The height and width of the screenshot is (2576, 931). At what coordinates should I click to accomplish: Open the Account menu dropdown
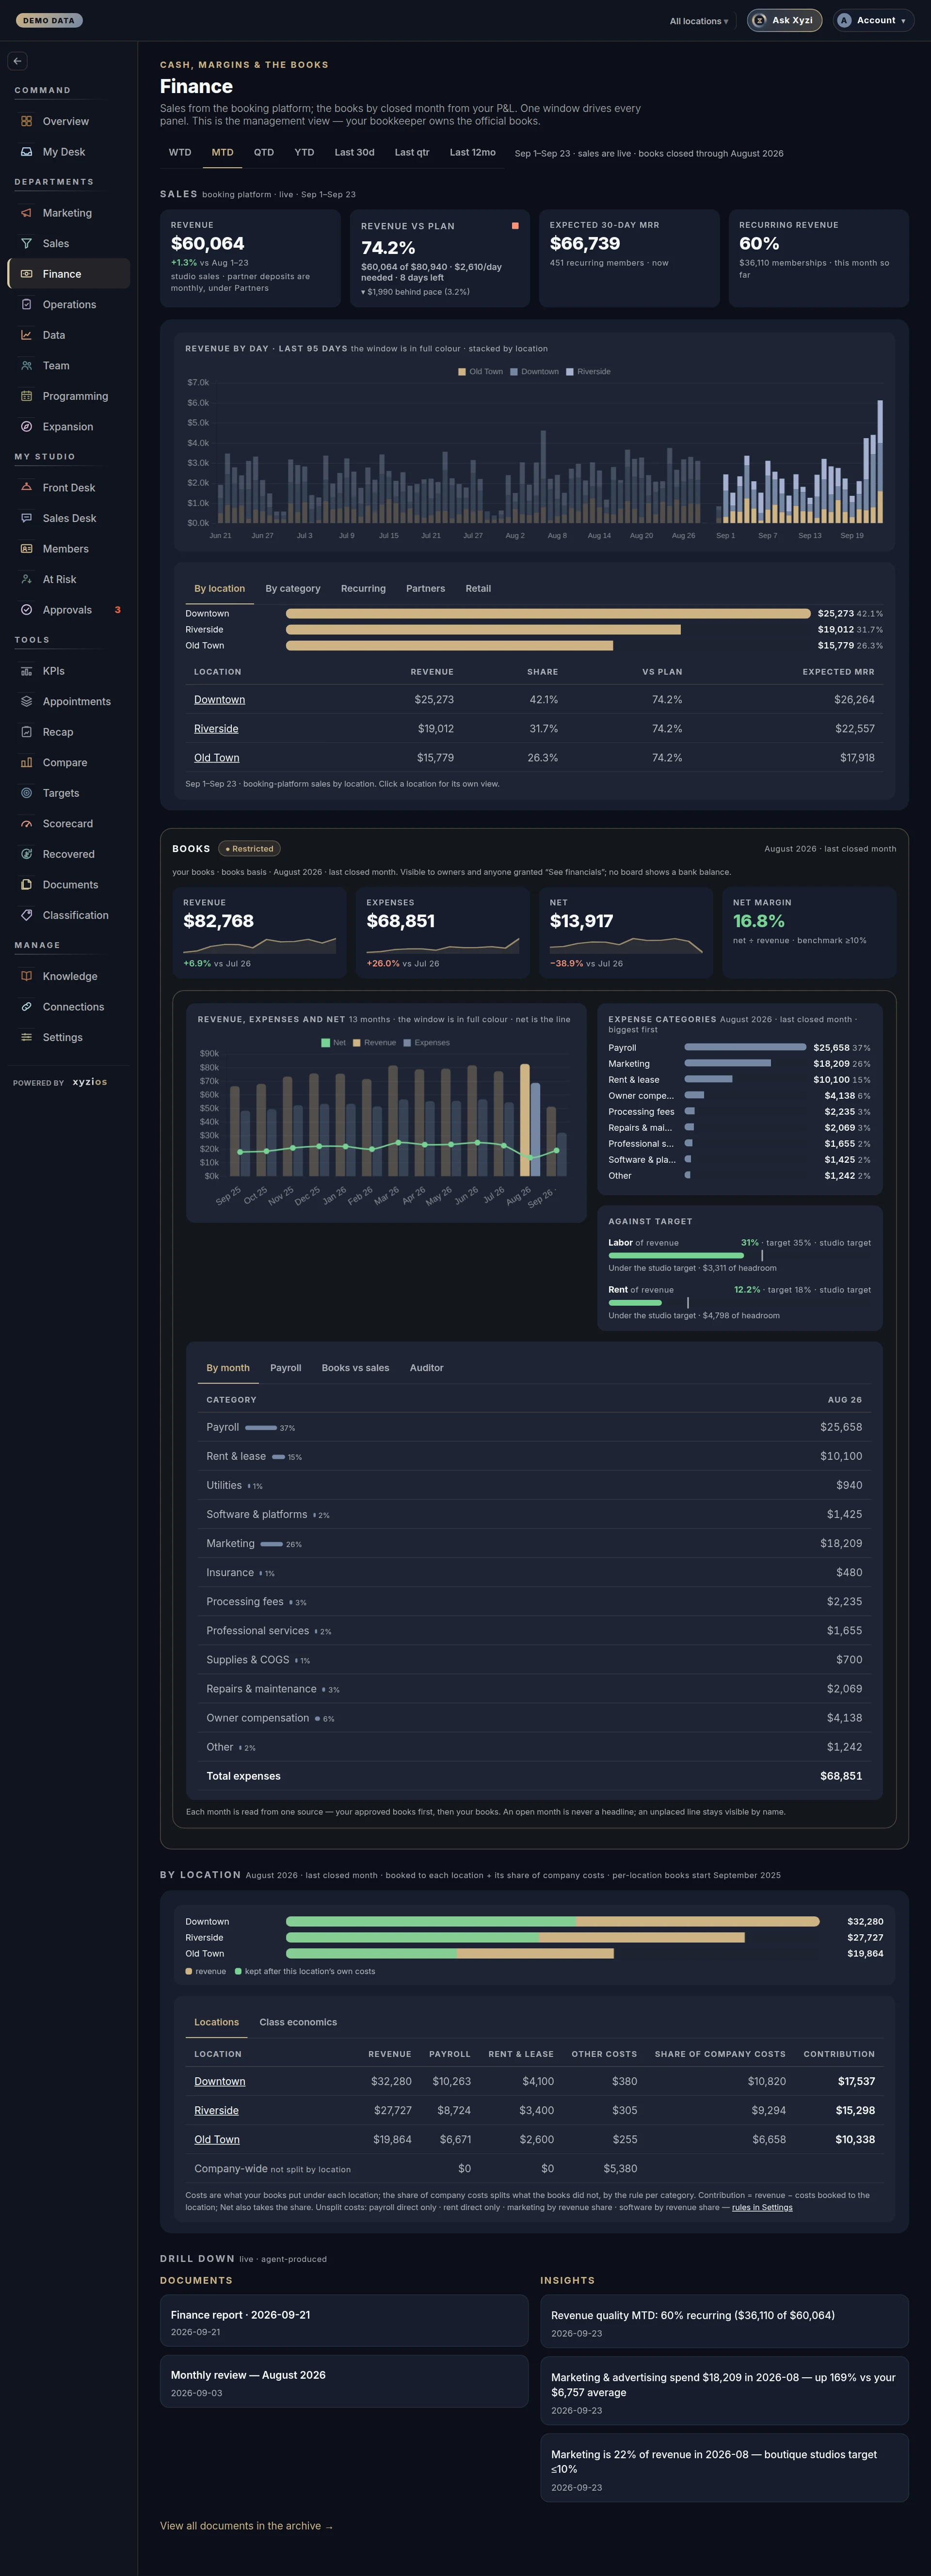pyautogui.click(x=873, y=20)
